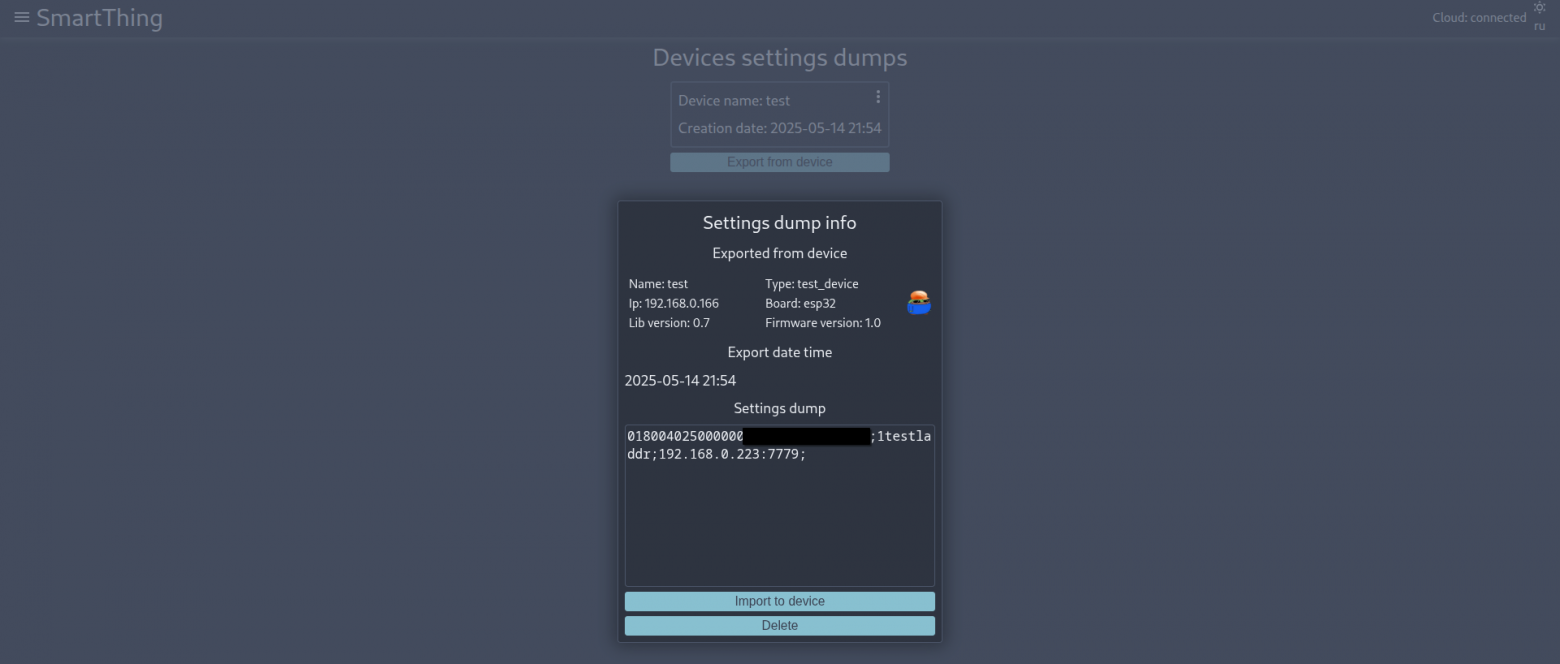The width and height of the screenshot is (1560, 664).
Task: Delete the settings dump
Action: click(x=780, y=625)
